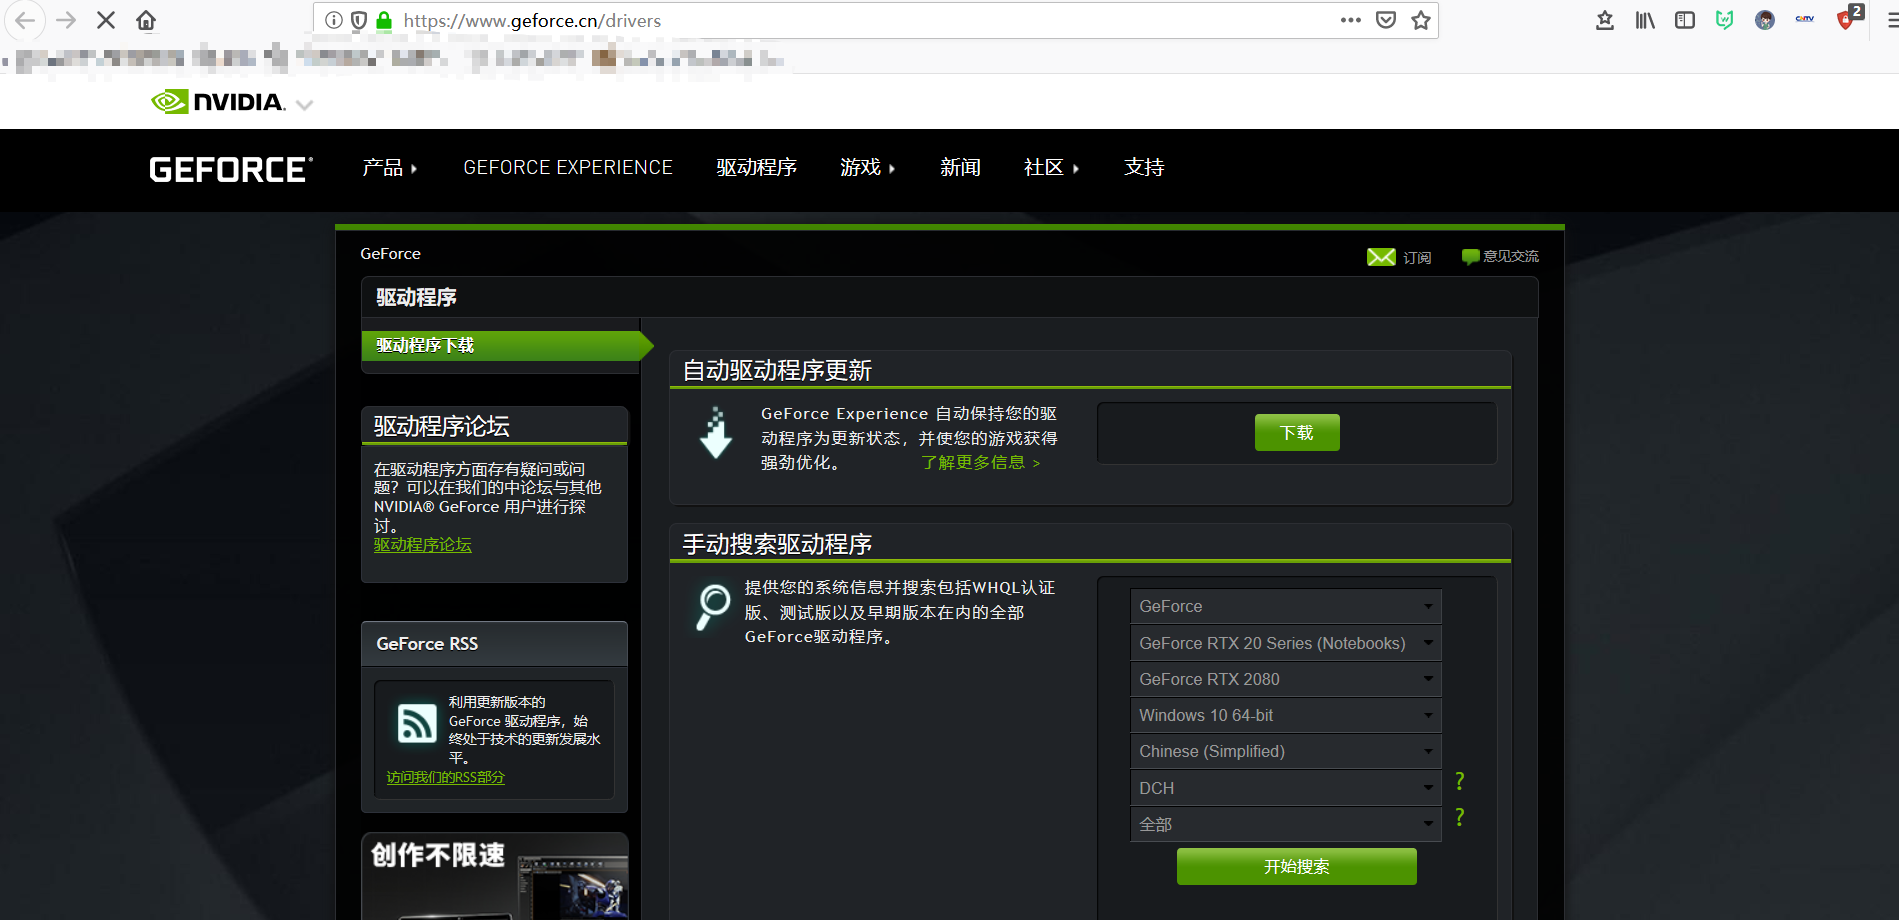Image resolution: width=1899 pixels, height=920 pixels.
Task: Click the NVIDIA logo
Action: point(218,102)
